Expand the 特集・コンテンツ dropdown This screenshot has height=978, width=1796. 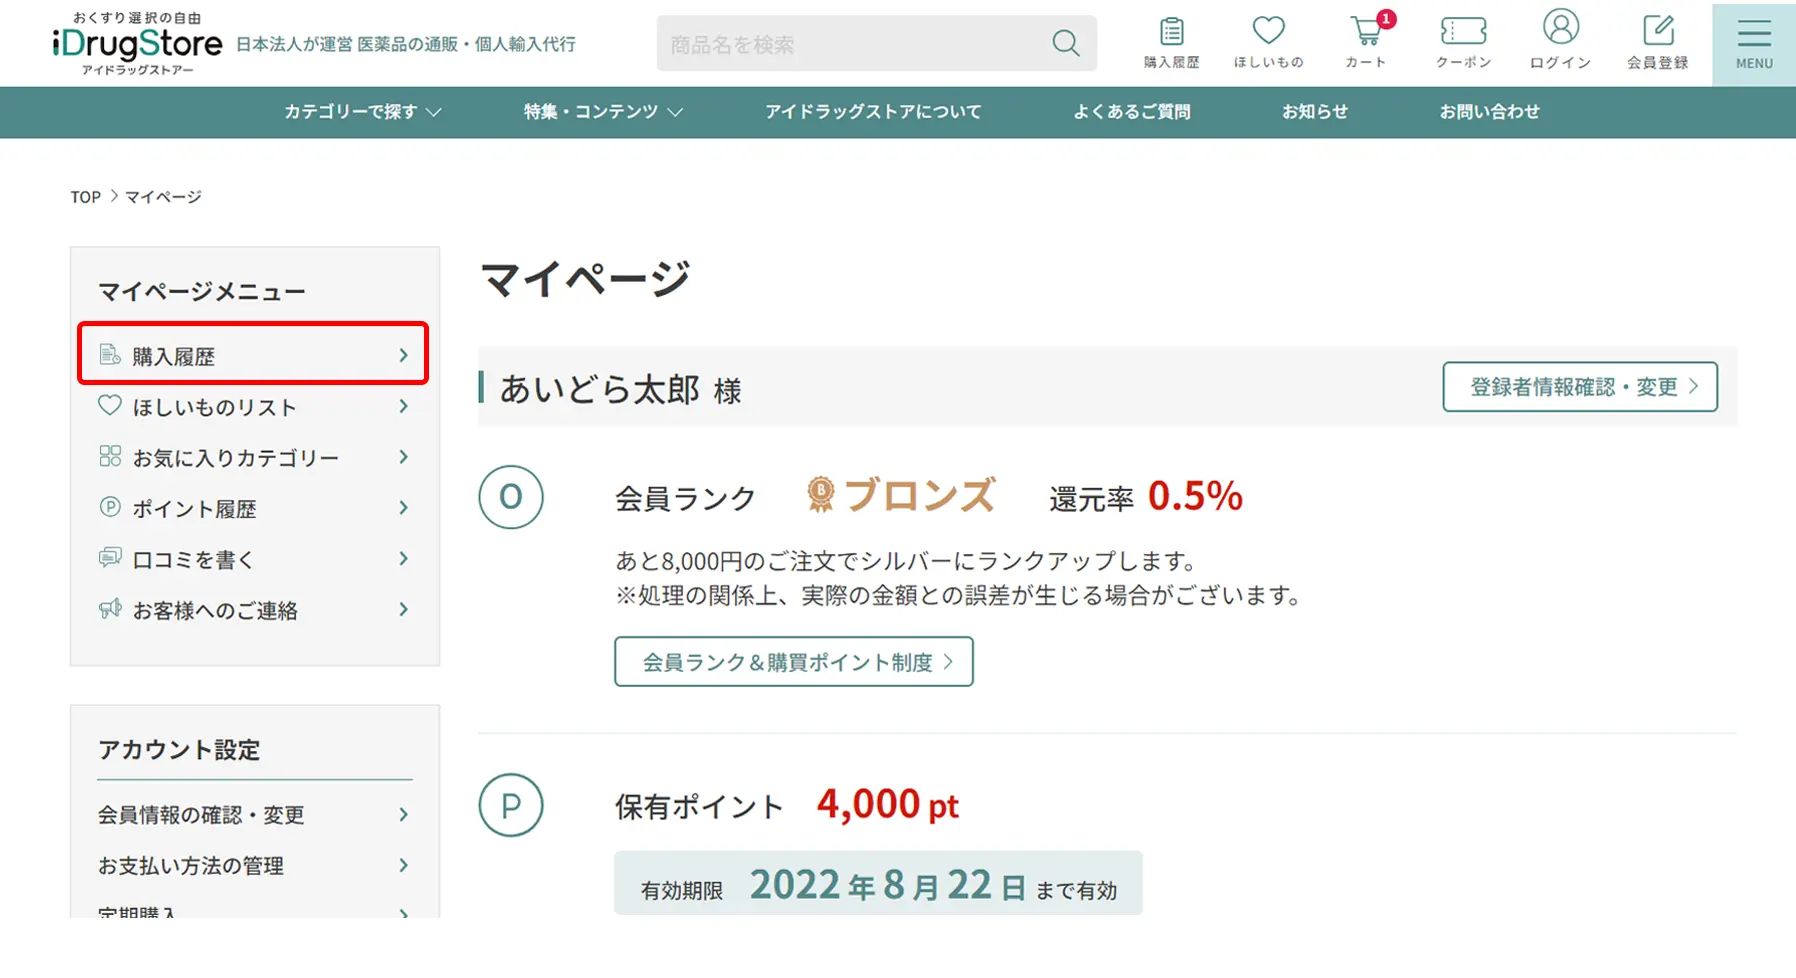pos(603,112)
